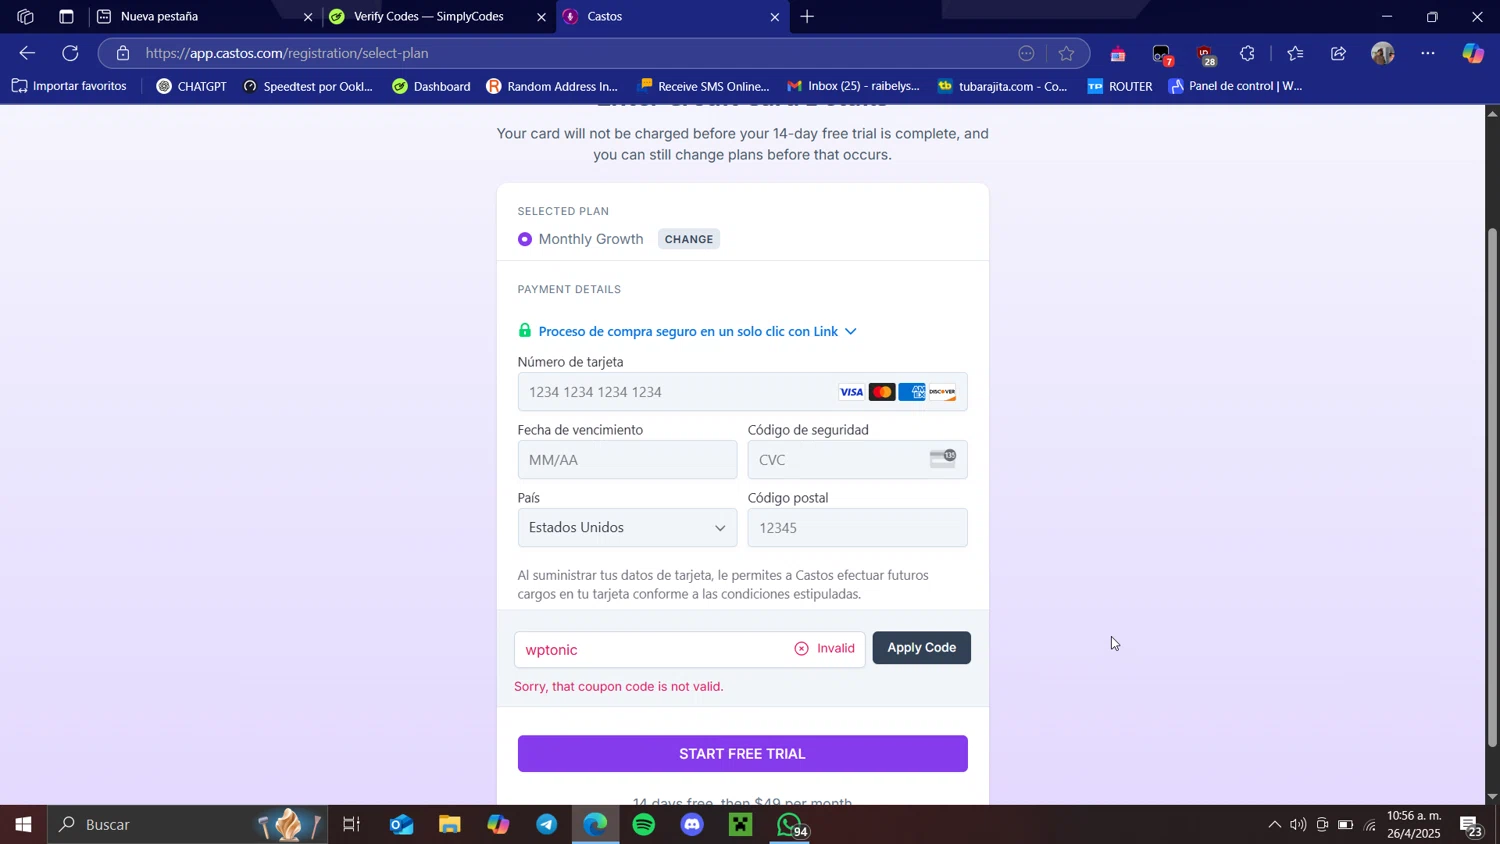1500x844 pixels.
Task: Click the green lock security icon
Action: tap(525, 331)
